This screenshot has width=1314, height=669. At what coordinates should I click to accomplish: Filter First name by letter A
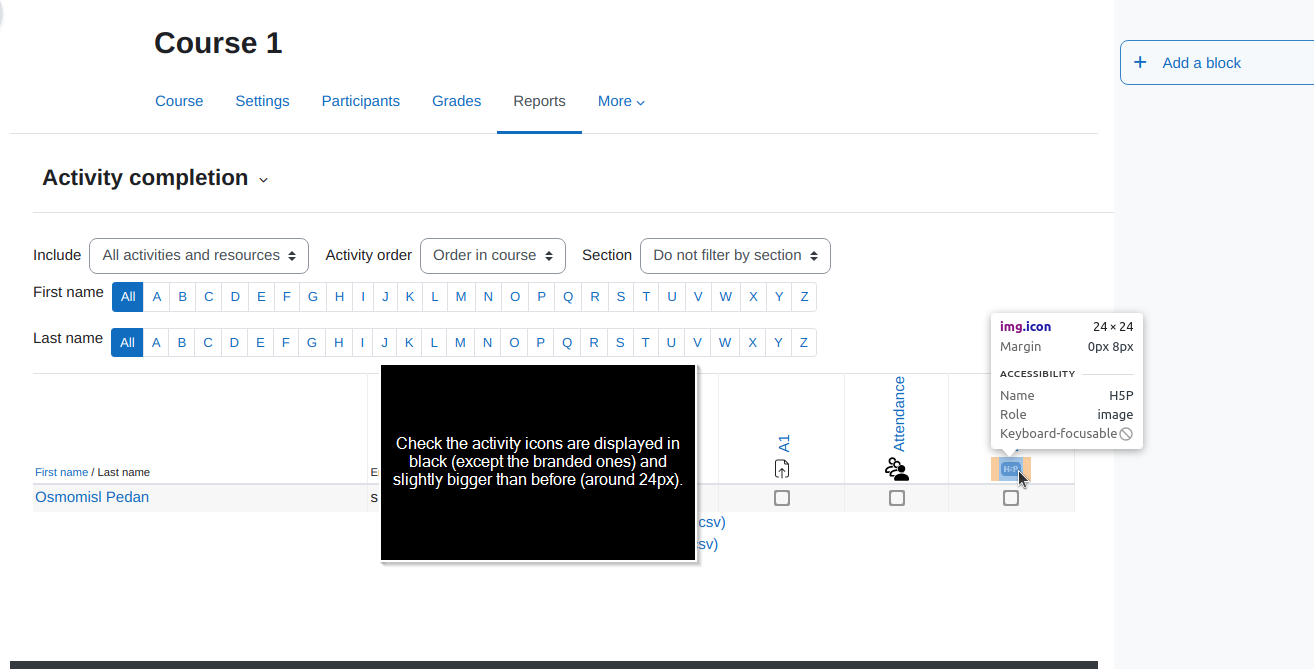pos(157,297)
